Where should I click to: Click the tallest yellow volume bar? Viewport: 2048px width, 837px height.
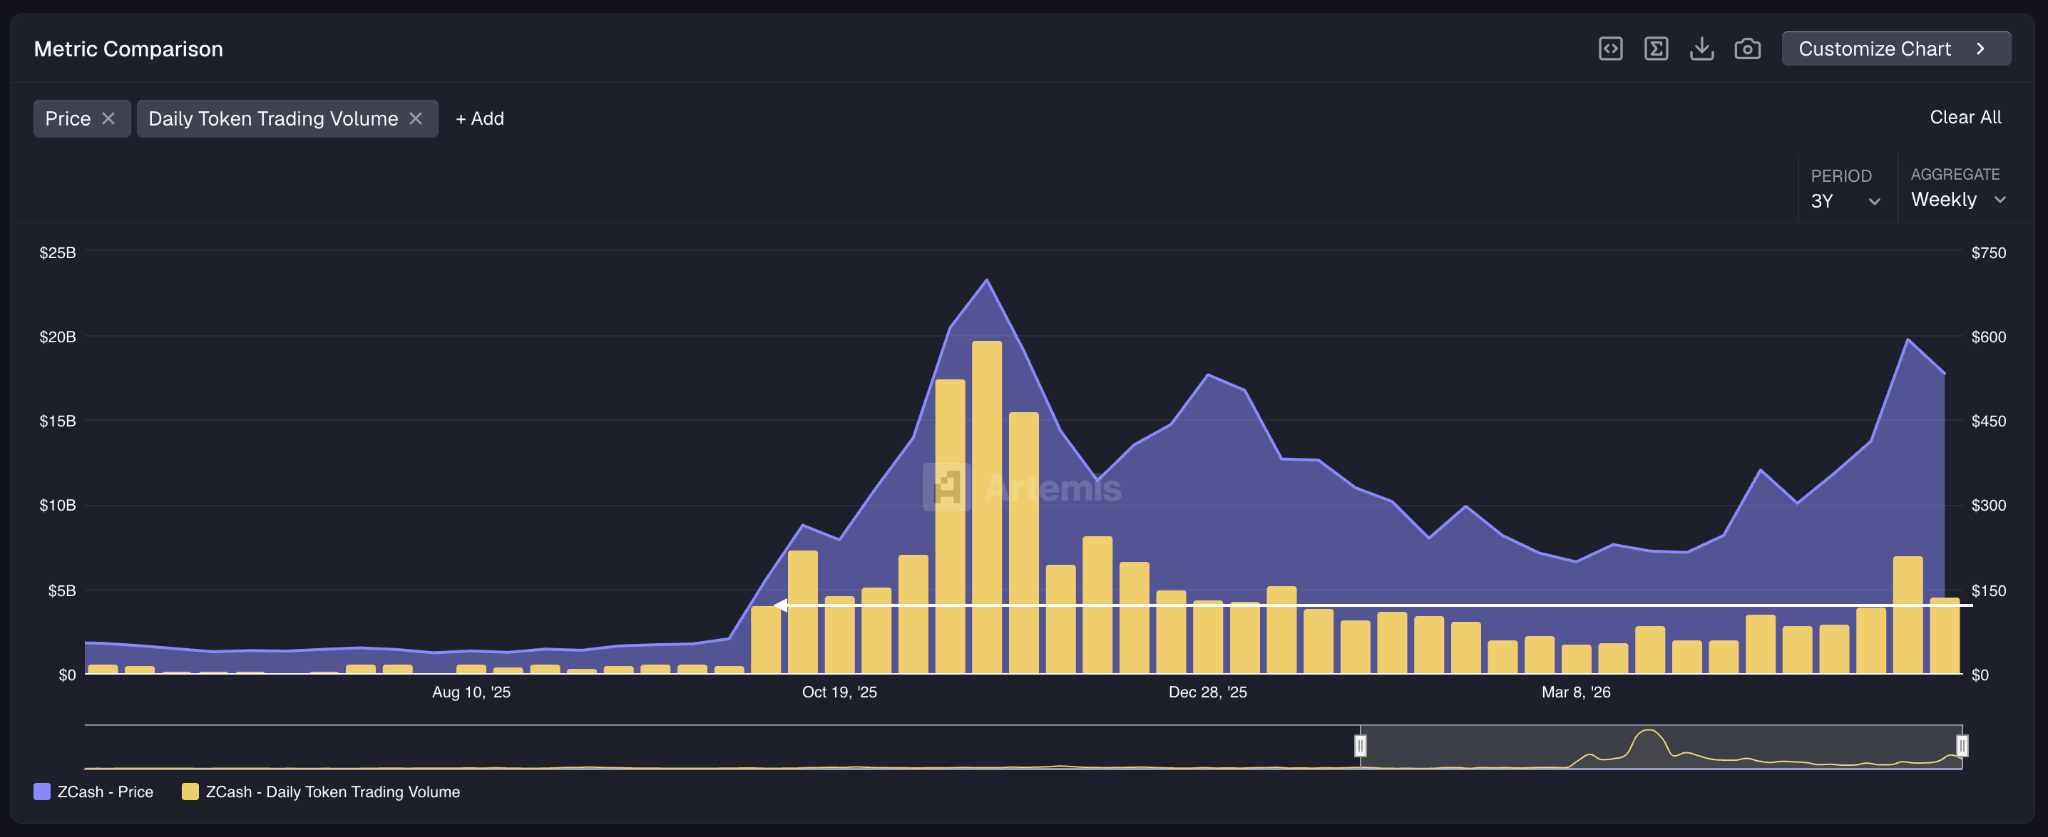987,508
